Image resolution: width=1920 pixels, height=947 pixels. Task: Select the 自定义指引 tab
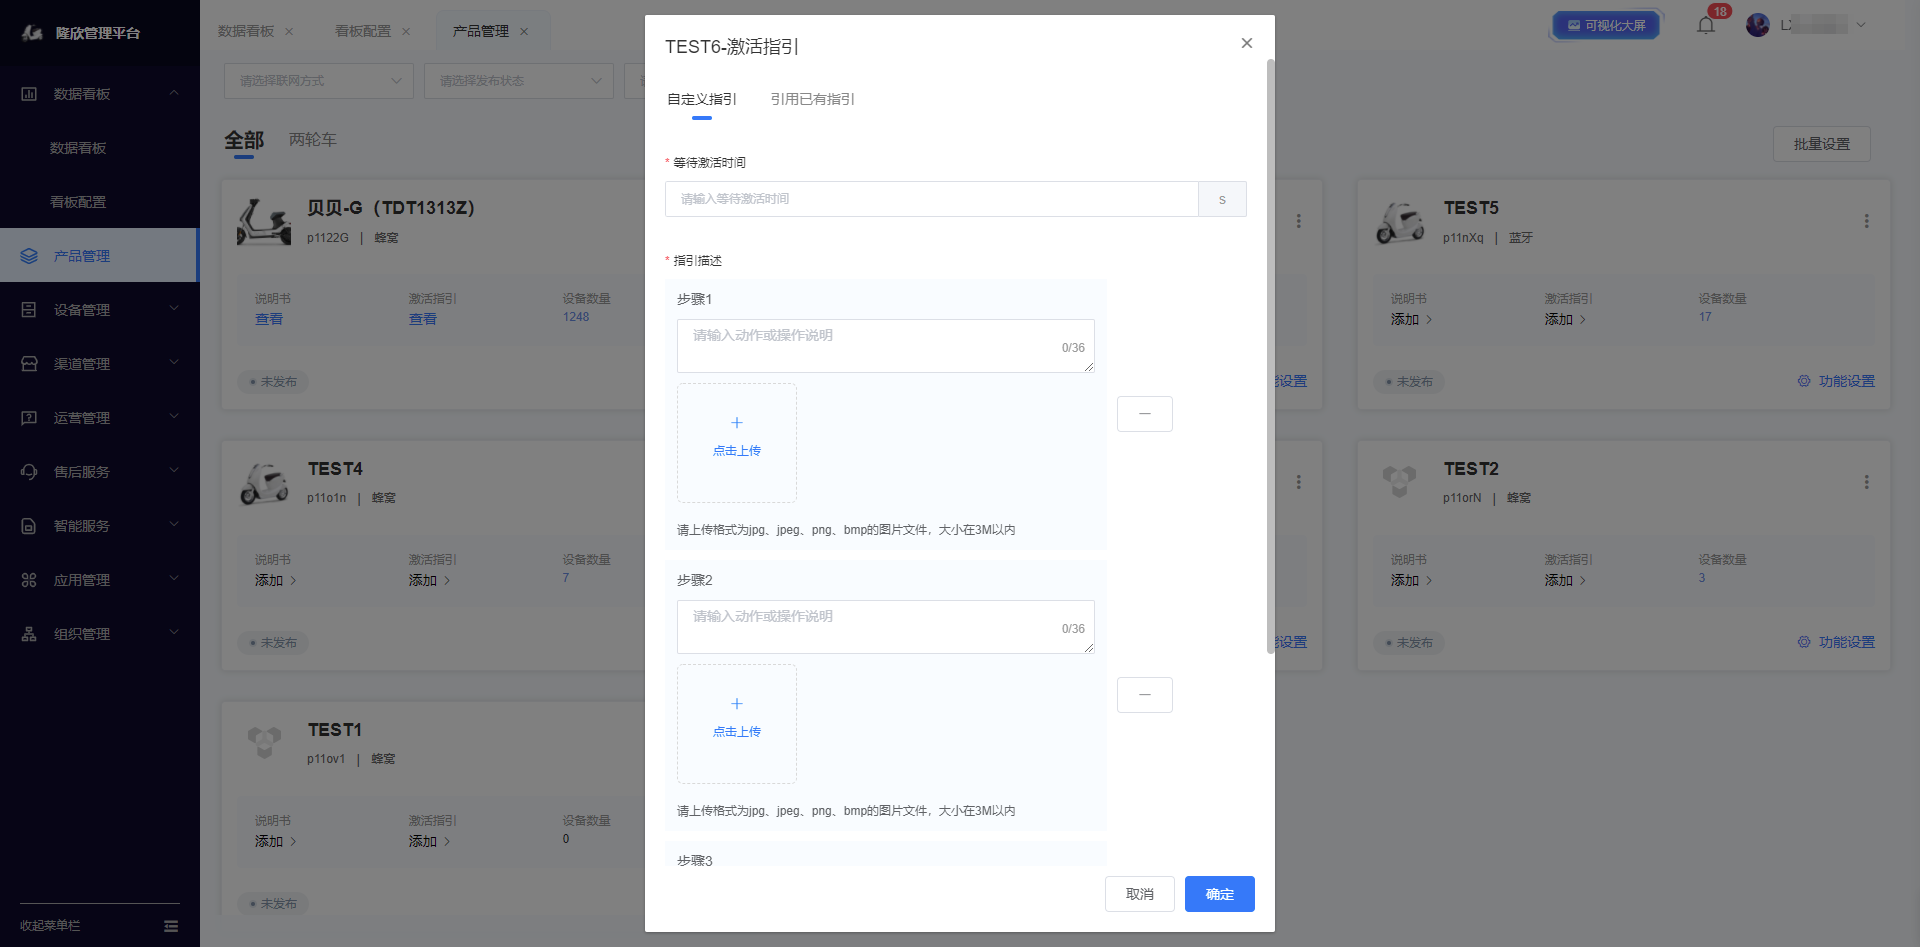point(701,99)
